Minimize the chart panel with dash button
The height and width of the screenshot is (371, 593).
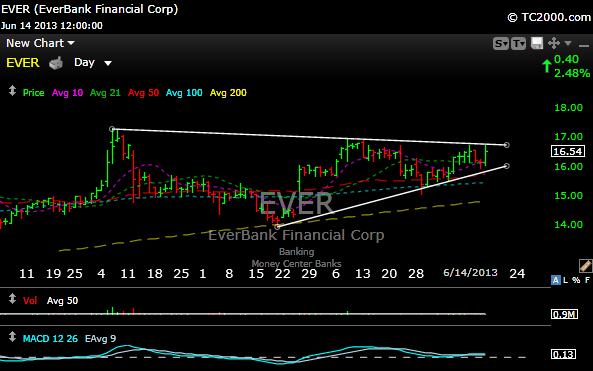click(584, 46)
